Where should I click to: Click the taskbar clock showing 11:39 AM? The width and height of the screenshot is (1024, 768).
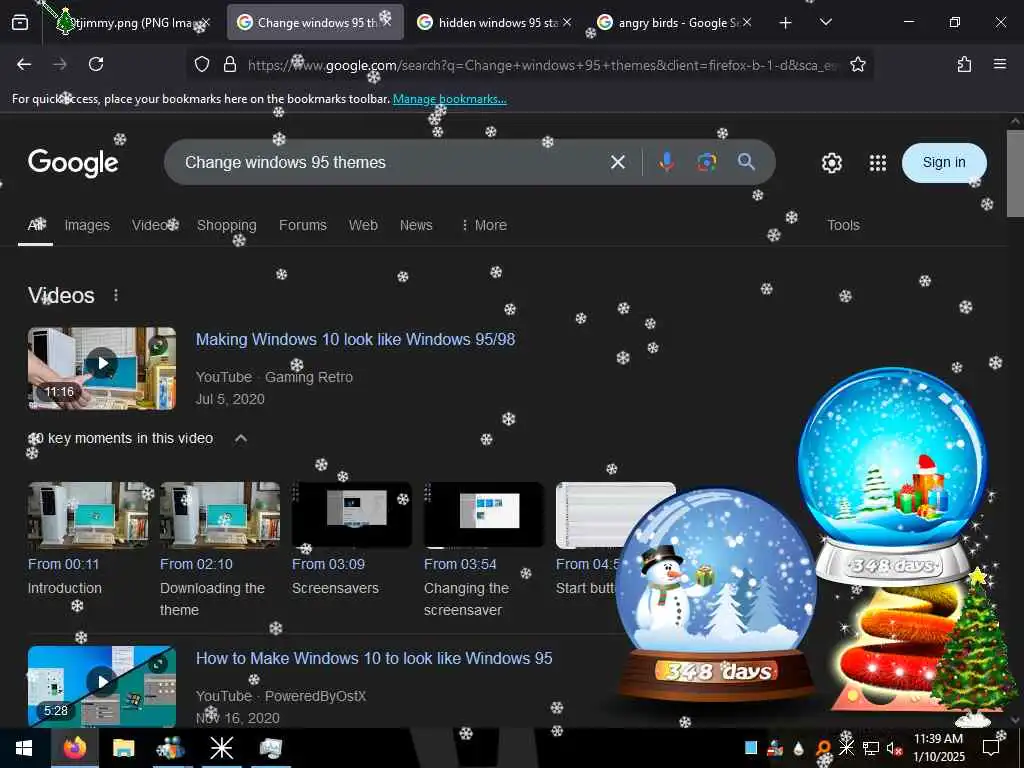[x=938, y=748]
